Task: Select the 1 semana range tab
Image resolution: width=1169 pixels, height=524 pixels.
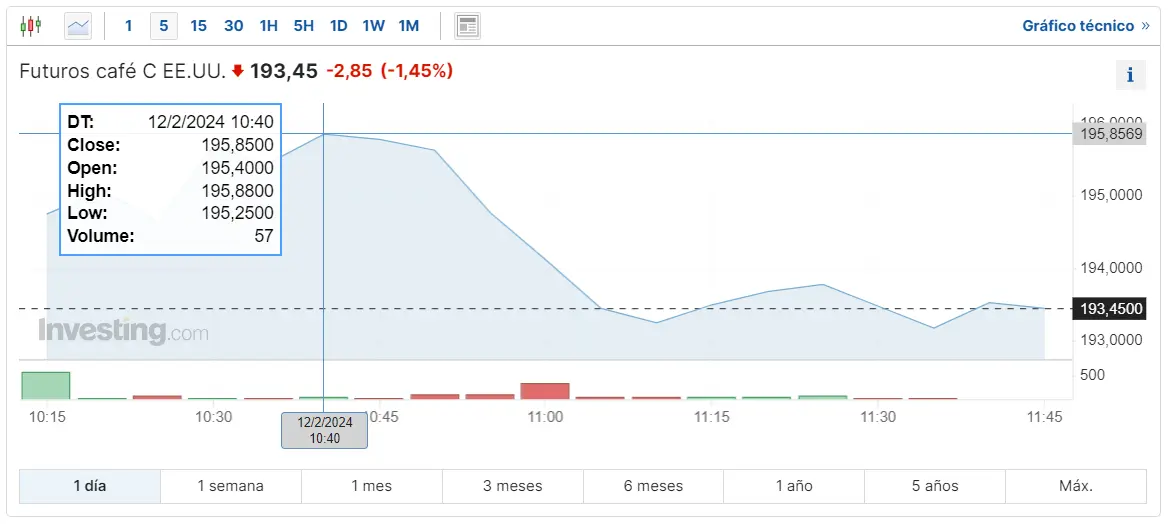Action: [x=231, y=487]
